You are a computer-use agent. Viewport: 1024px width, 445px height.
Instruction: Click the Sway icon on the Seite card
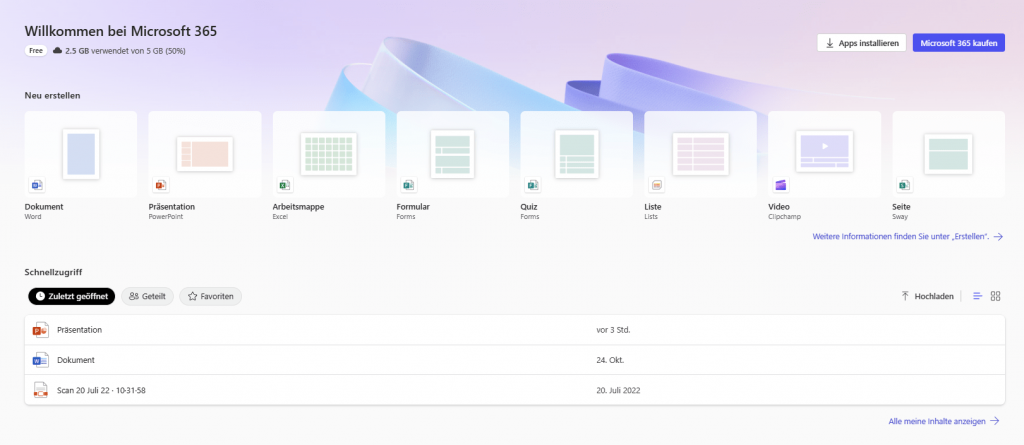click(904, 186)
